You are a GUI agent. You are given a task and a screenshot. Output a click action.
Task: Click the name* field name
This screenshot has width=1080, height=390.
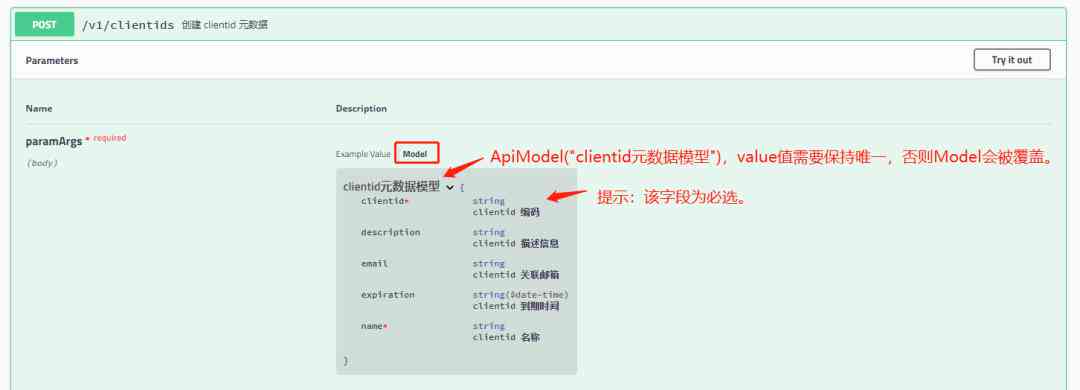tap(374, 325)
